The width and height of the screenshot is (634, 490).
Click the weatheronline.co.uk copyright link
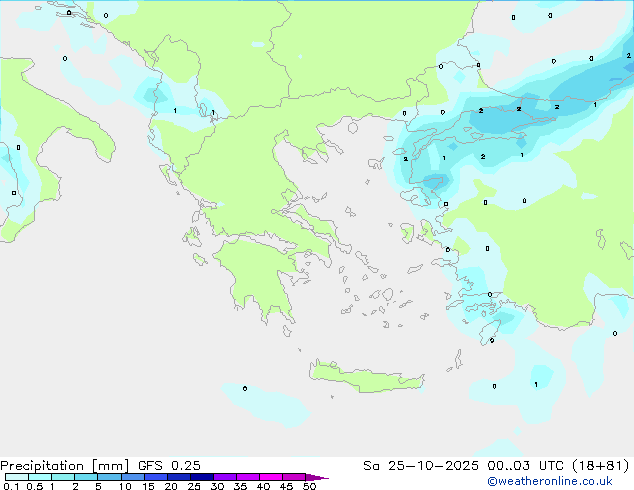[550, 481]
